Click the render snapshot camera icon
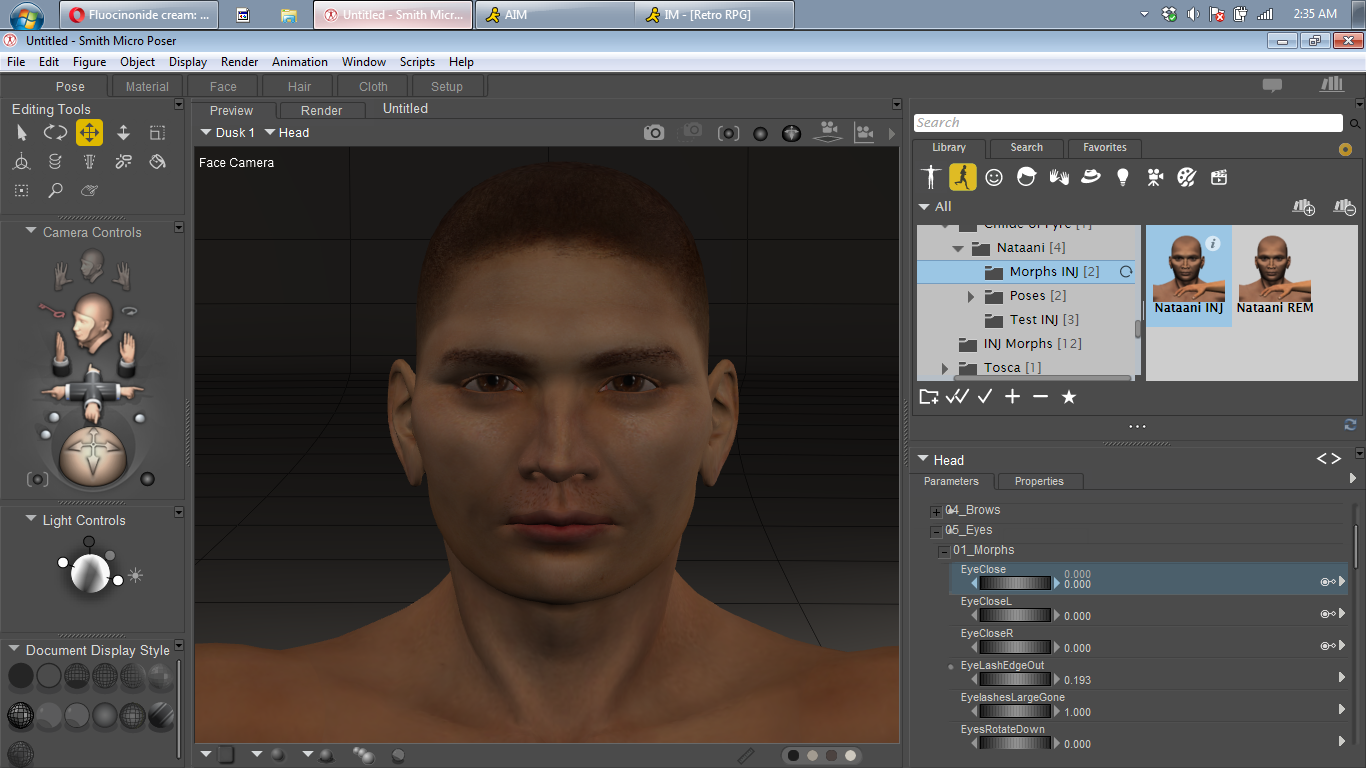1366x768 pixels. pyautogui.click(x=654, y=132)
